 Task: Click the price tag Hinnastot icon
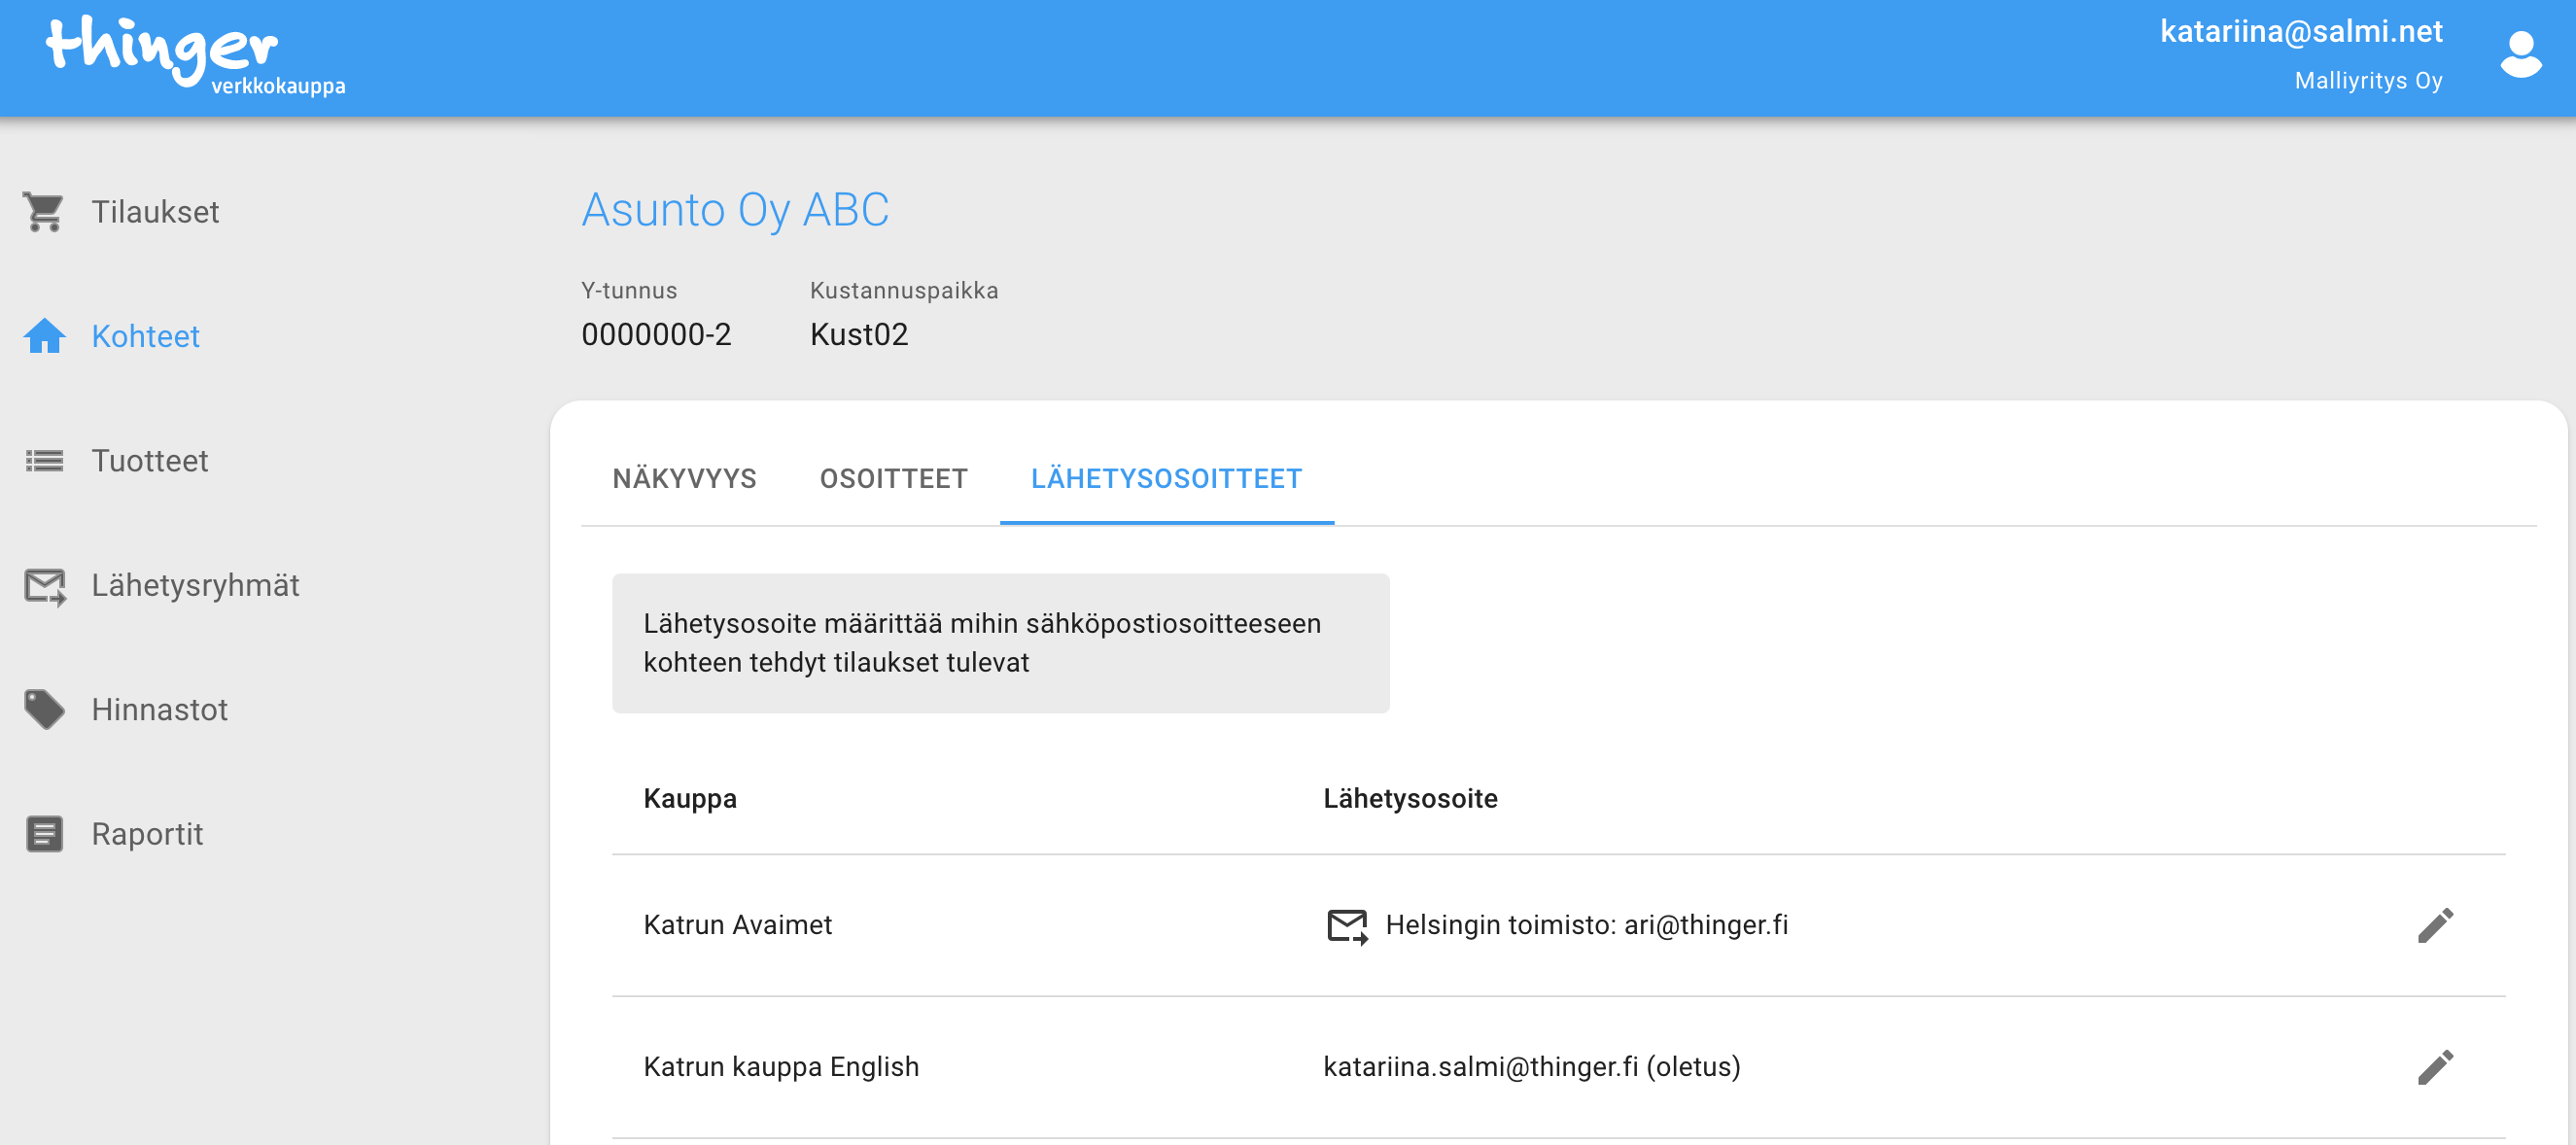tap(44, 710)
